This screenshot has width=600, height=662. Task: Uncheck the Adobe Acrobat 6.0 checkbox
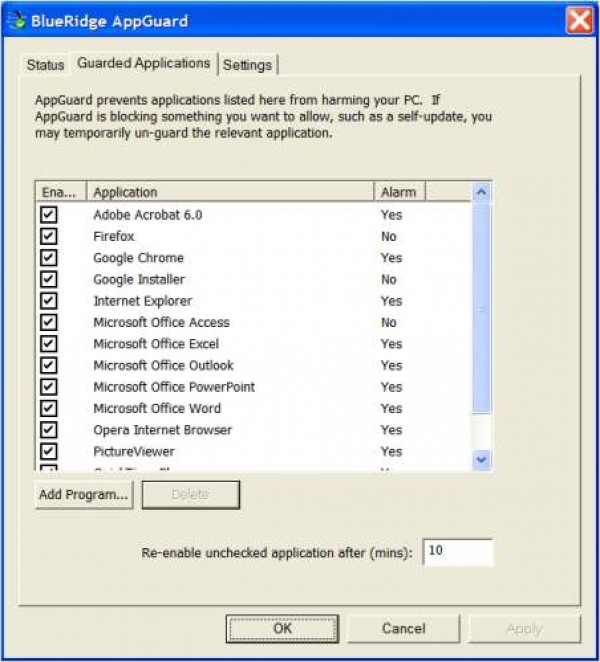coord(49,214)
